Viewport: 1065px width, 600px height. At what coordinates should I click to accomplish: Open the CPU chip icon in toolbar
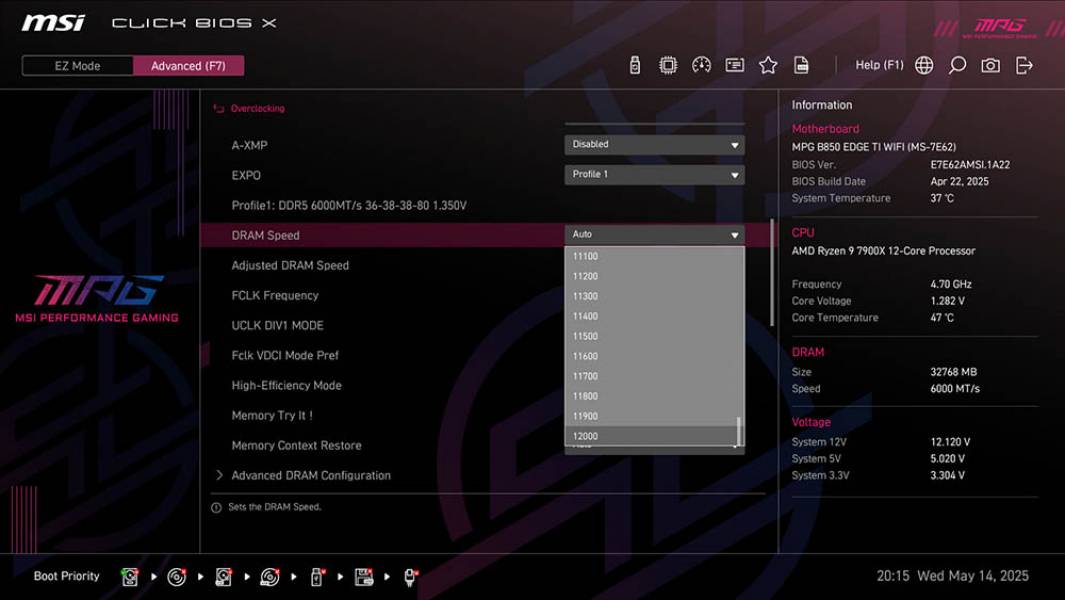668,65
